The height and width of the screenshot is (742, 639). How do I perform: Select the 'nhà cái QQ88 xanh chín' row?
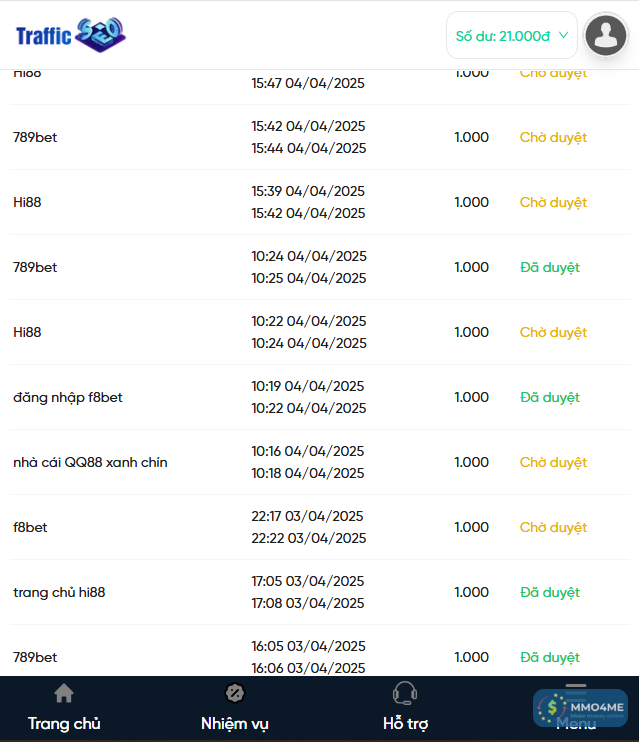91,463
